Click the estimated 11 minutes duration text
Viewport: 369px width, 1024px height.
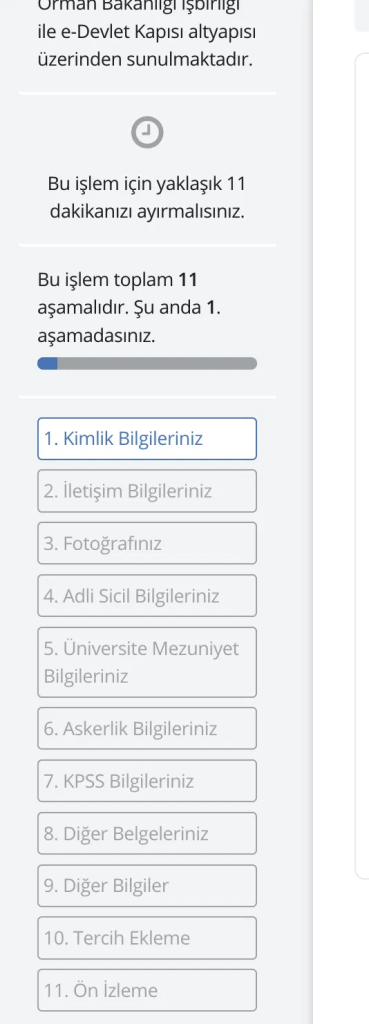click(147, 198)
